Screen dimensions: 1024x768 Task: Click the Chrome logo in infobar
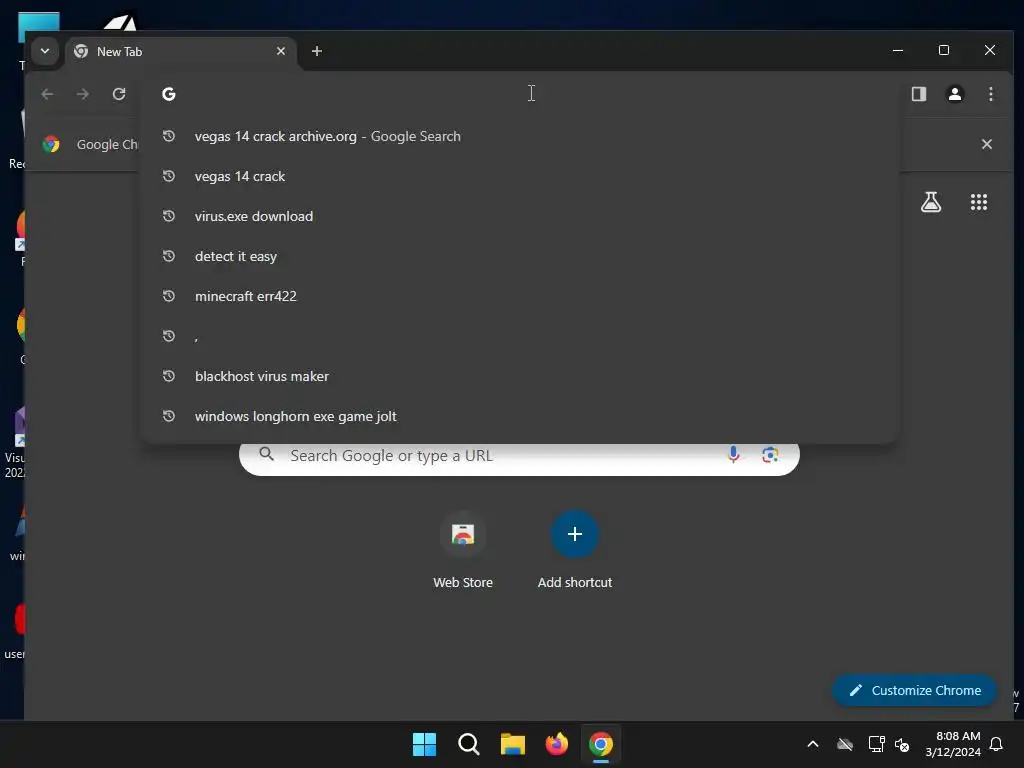[x=51, y=144]
